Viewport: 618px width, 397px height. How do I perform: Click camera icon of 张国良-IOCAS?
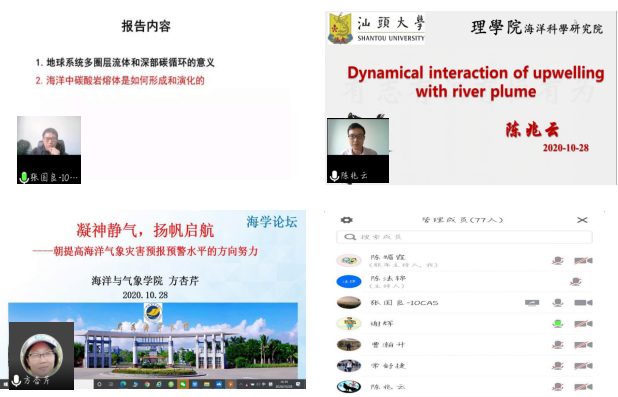click(583, 303)
